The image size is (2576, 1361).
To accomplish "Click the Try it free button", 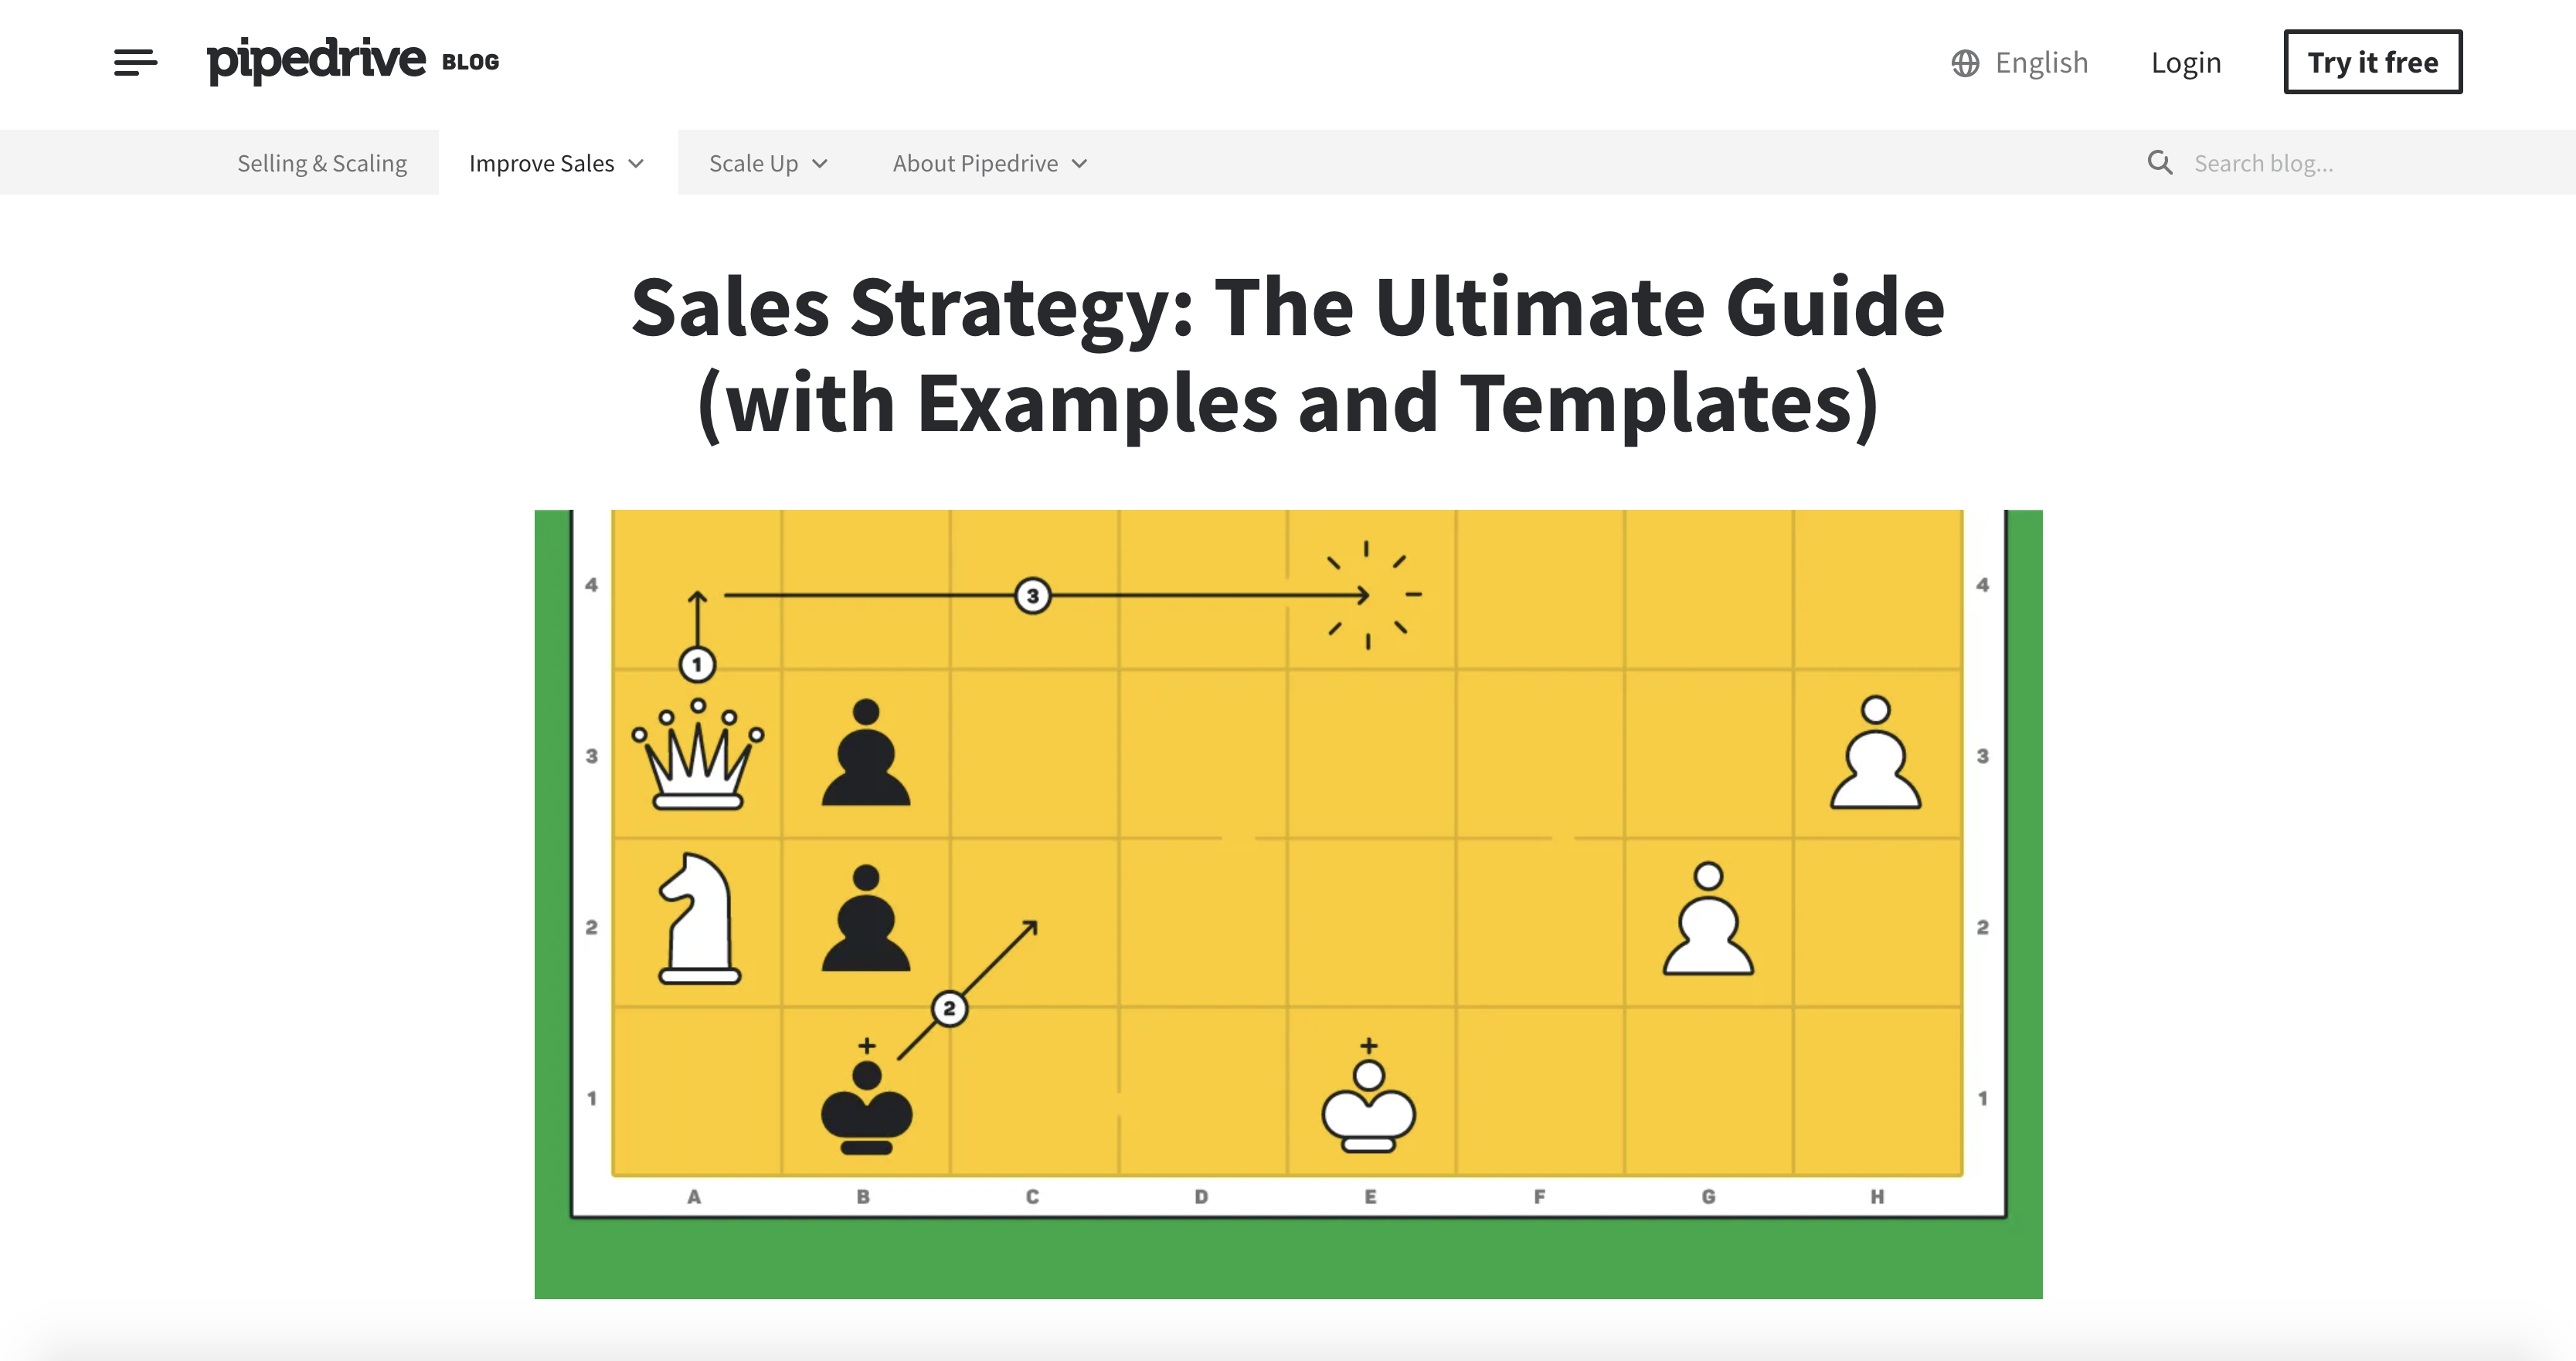I will pos(2374,61).
